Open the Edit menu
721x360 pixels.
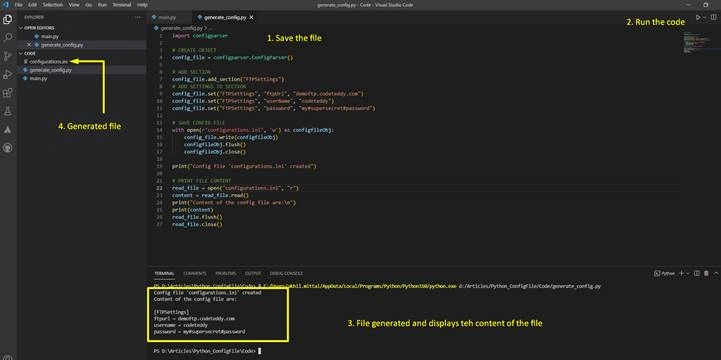point(32,5)
